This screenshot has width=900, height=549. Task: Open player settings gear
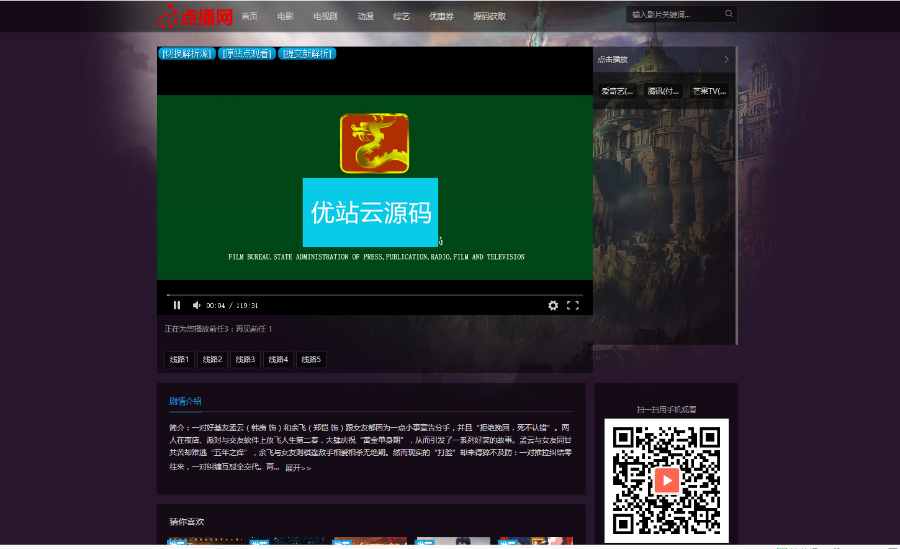pos(553,306)
